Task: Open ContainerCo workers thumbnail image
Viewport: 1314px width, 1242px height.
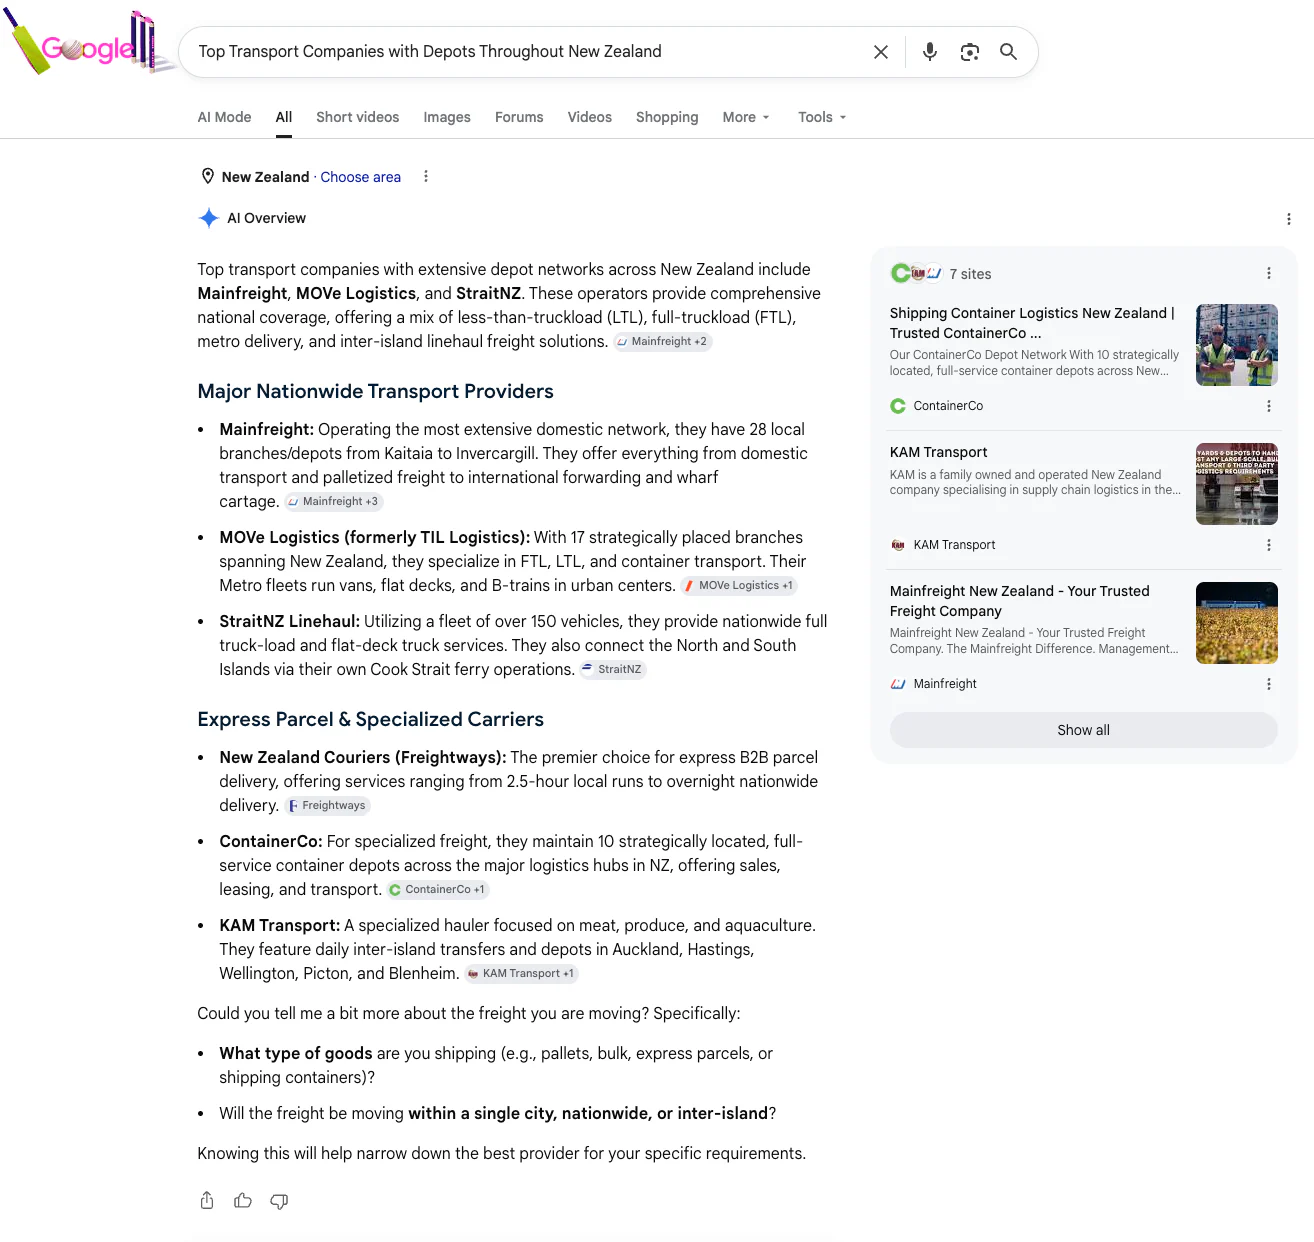Action: tap(1237, 345)
